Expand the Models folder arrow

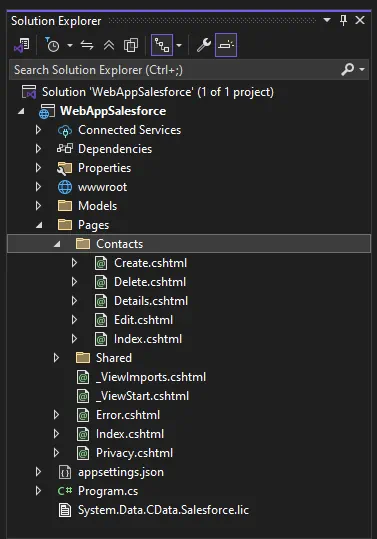click(x=38, y=206)
